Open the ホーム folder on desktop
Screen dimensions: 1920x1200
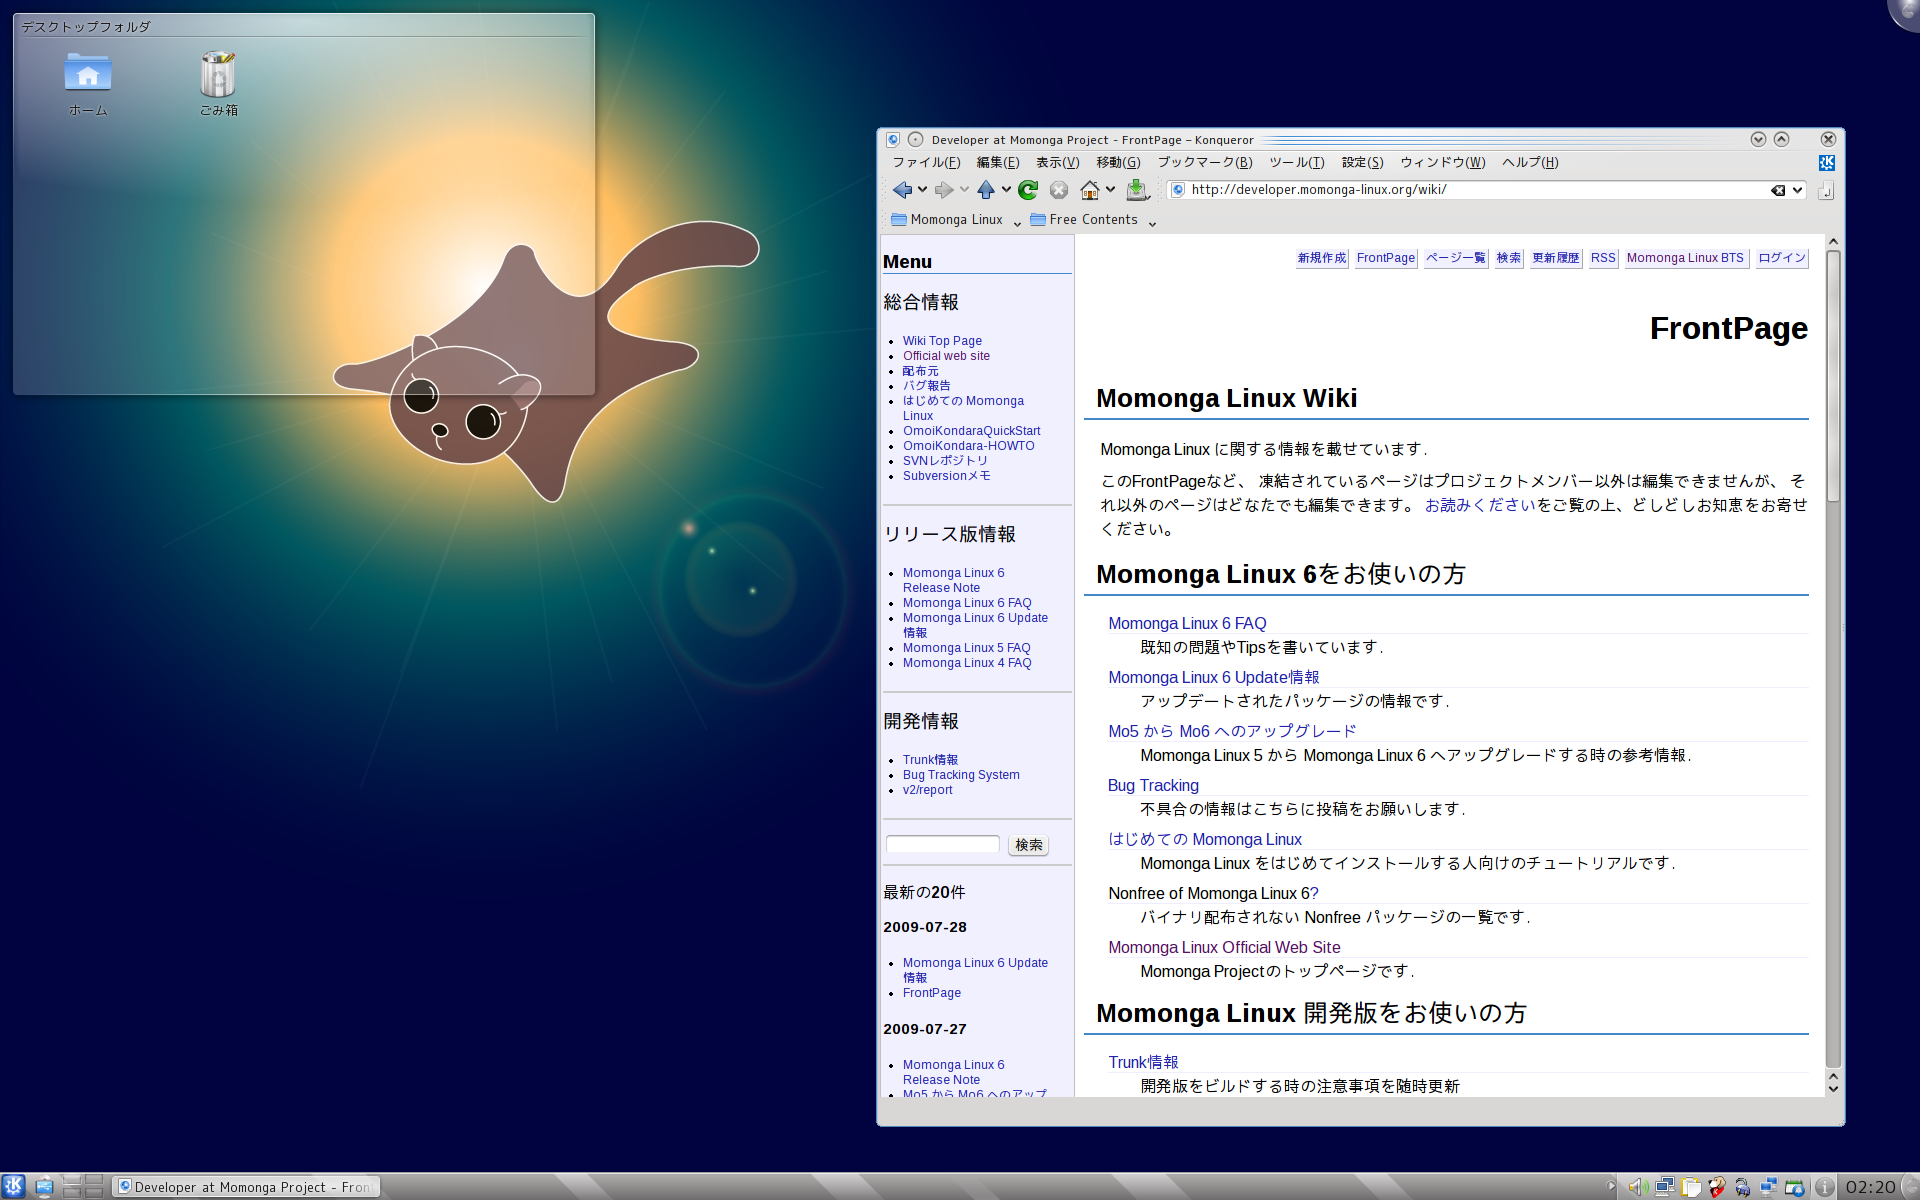[88, 84]
